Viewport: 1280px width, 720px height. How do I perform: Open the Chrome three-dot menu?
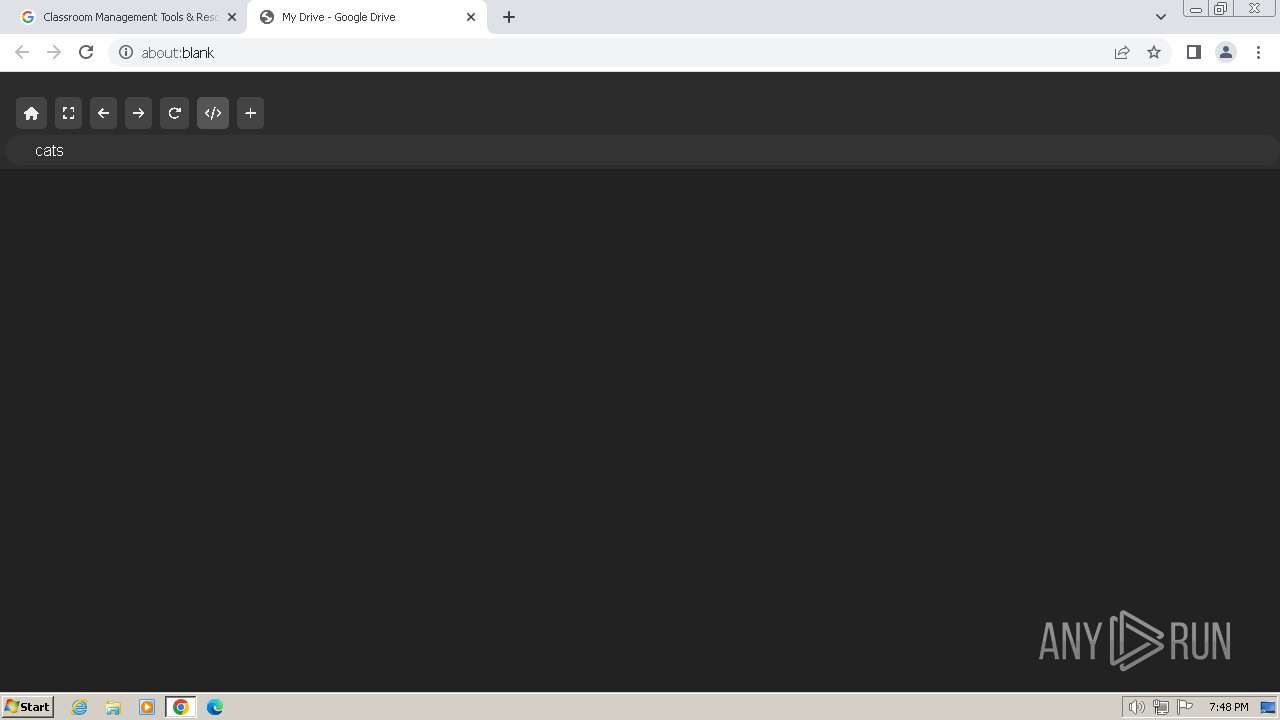coord(1259,52)
